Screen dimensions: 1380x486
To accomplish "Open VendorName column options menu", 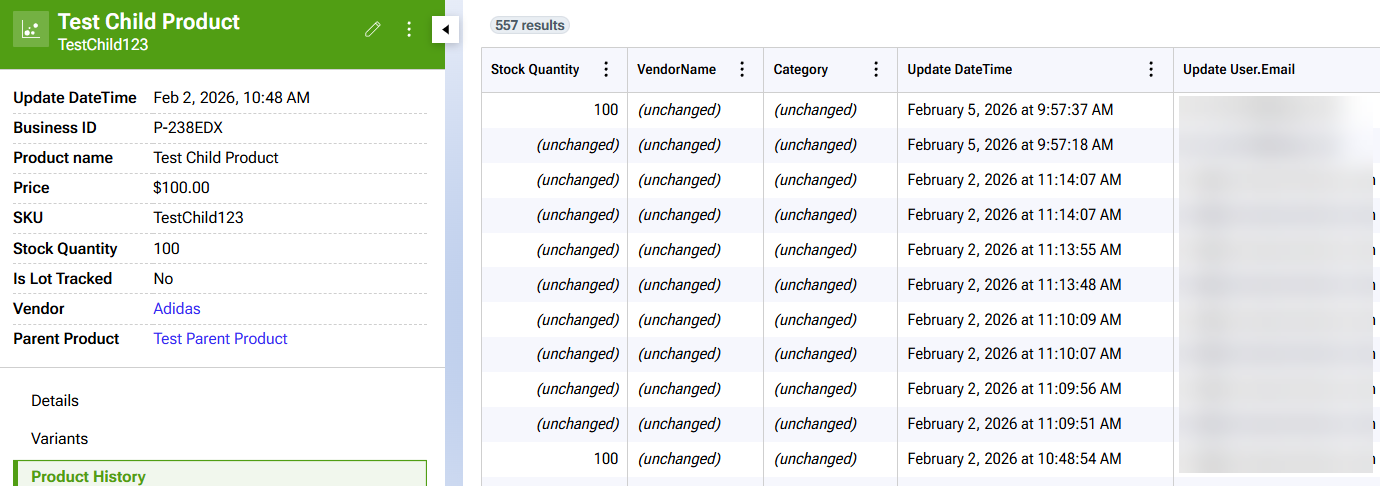I will click(x=742, y=70).
